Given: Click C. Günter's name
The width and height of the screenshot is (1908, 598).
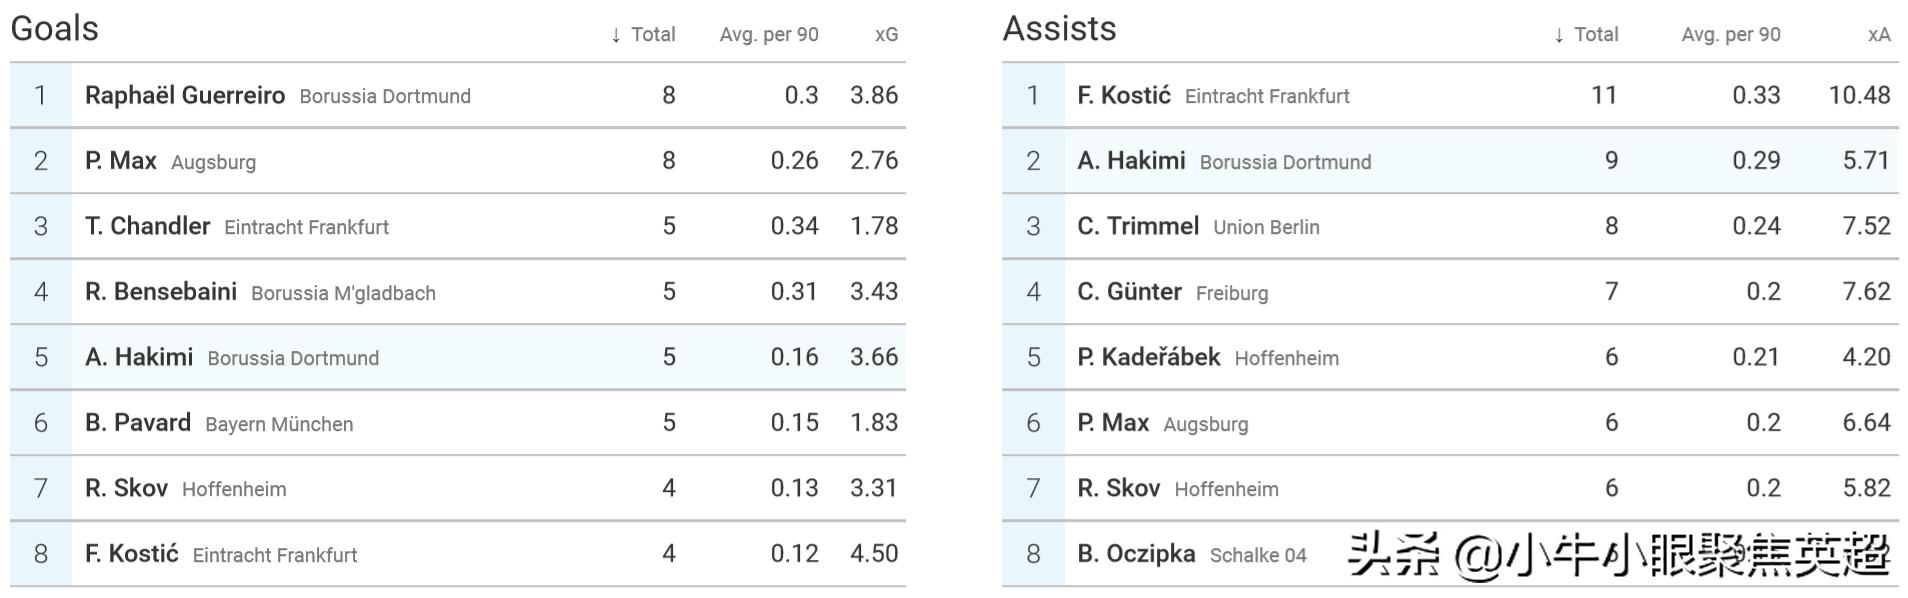Looking at the screenshot, I should pyautogui.click(x=1129, y=291).
